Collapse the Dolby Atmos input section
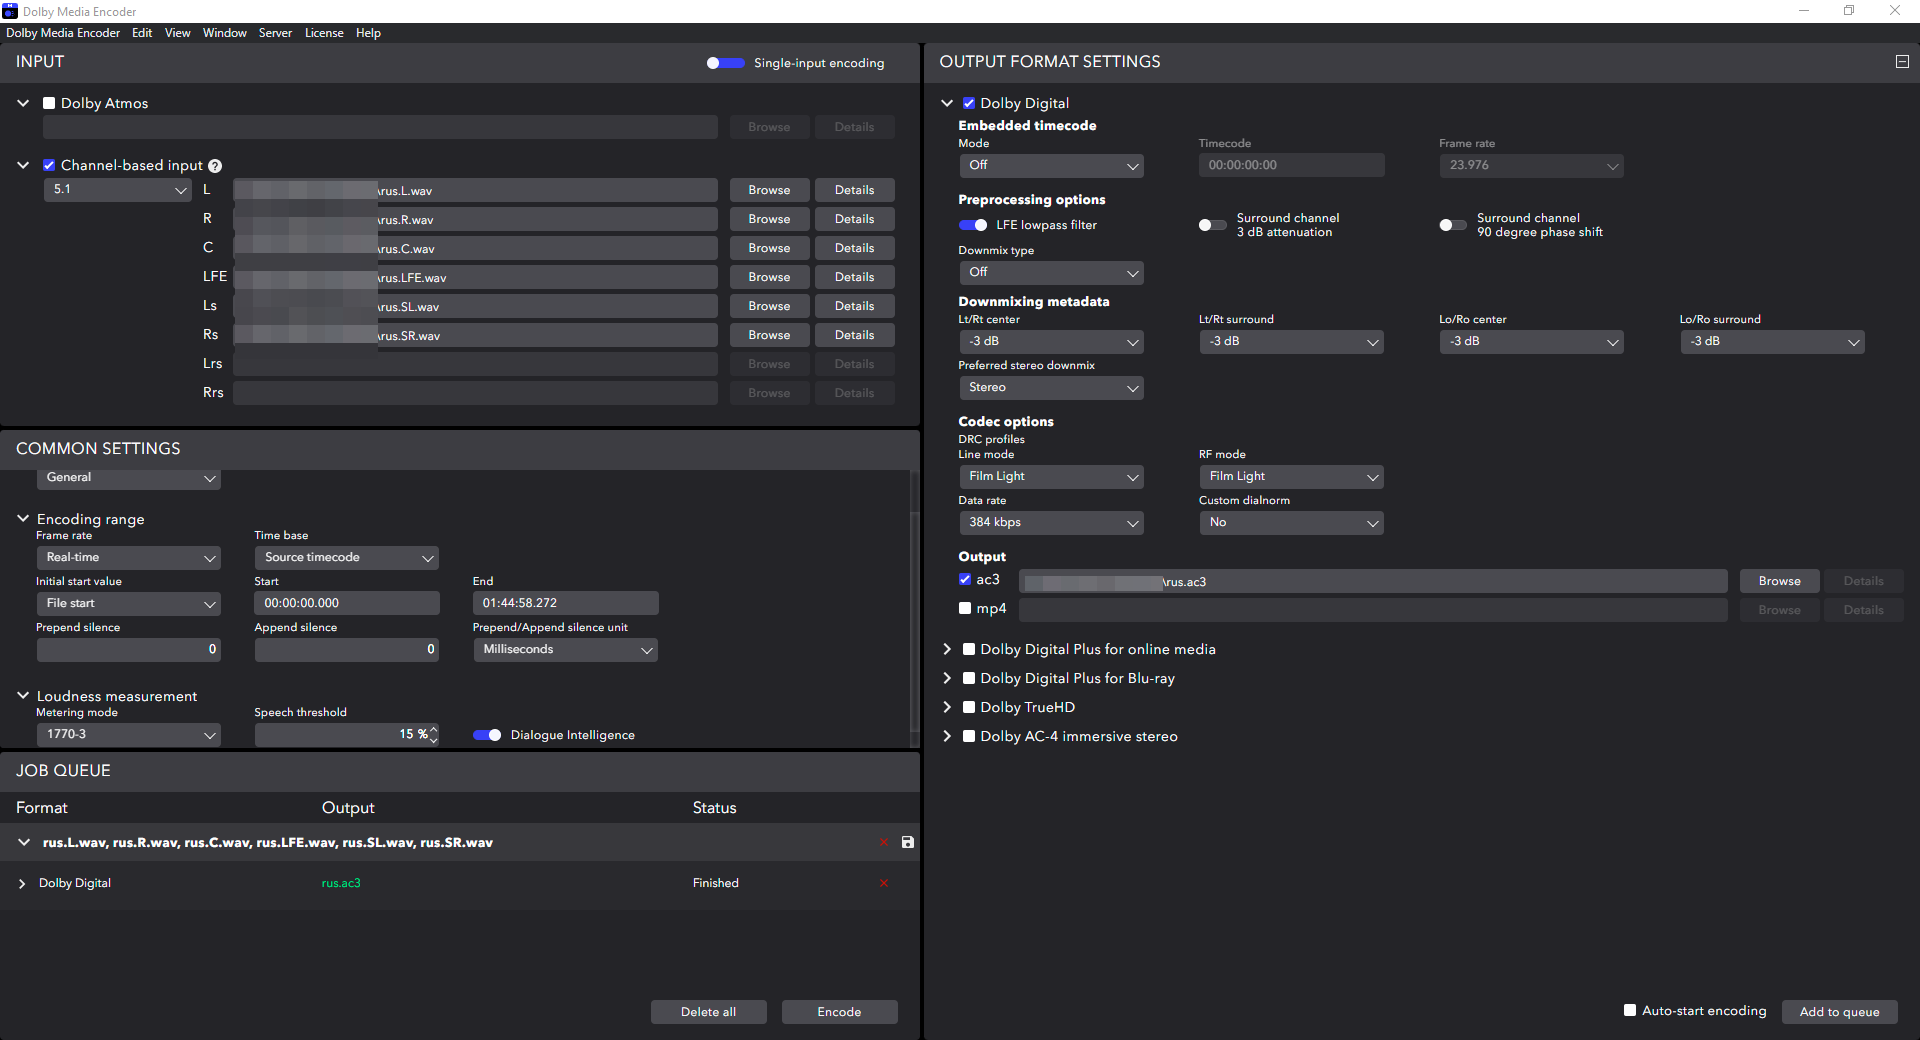 [23, 103]
